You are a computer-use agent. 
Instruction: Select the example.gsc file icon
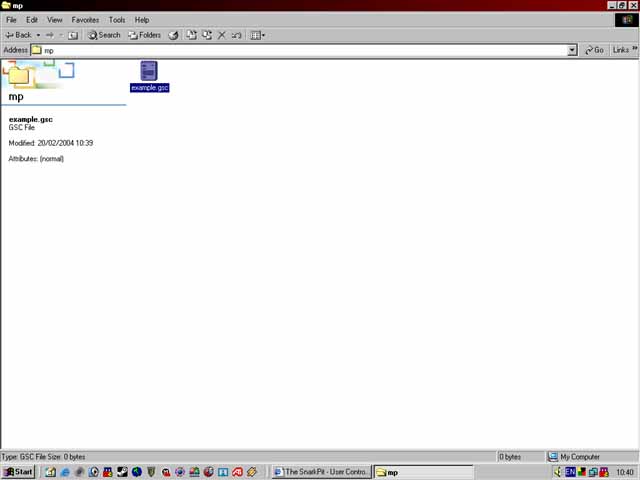click(x=149, y=71)
